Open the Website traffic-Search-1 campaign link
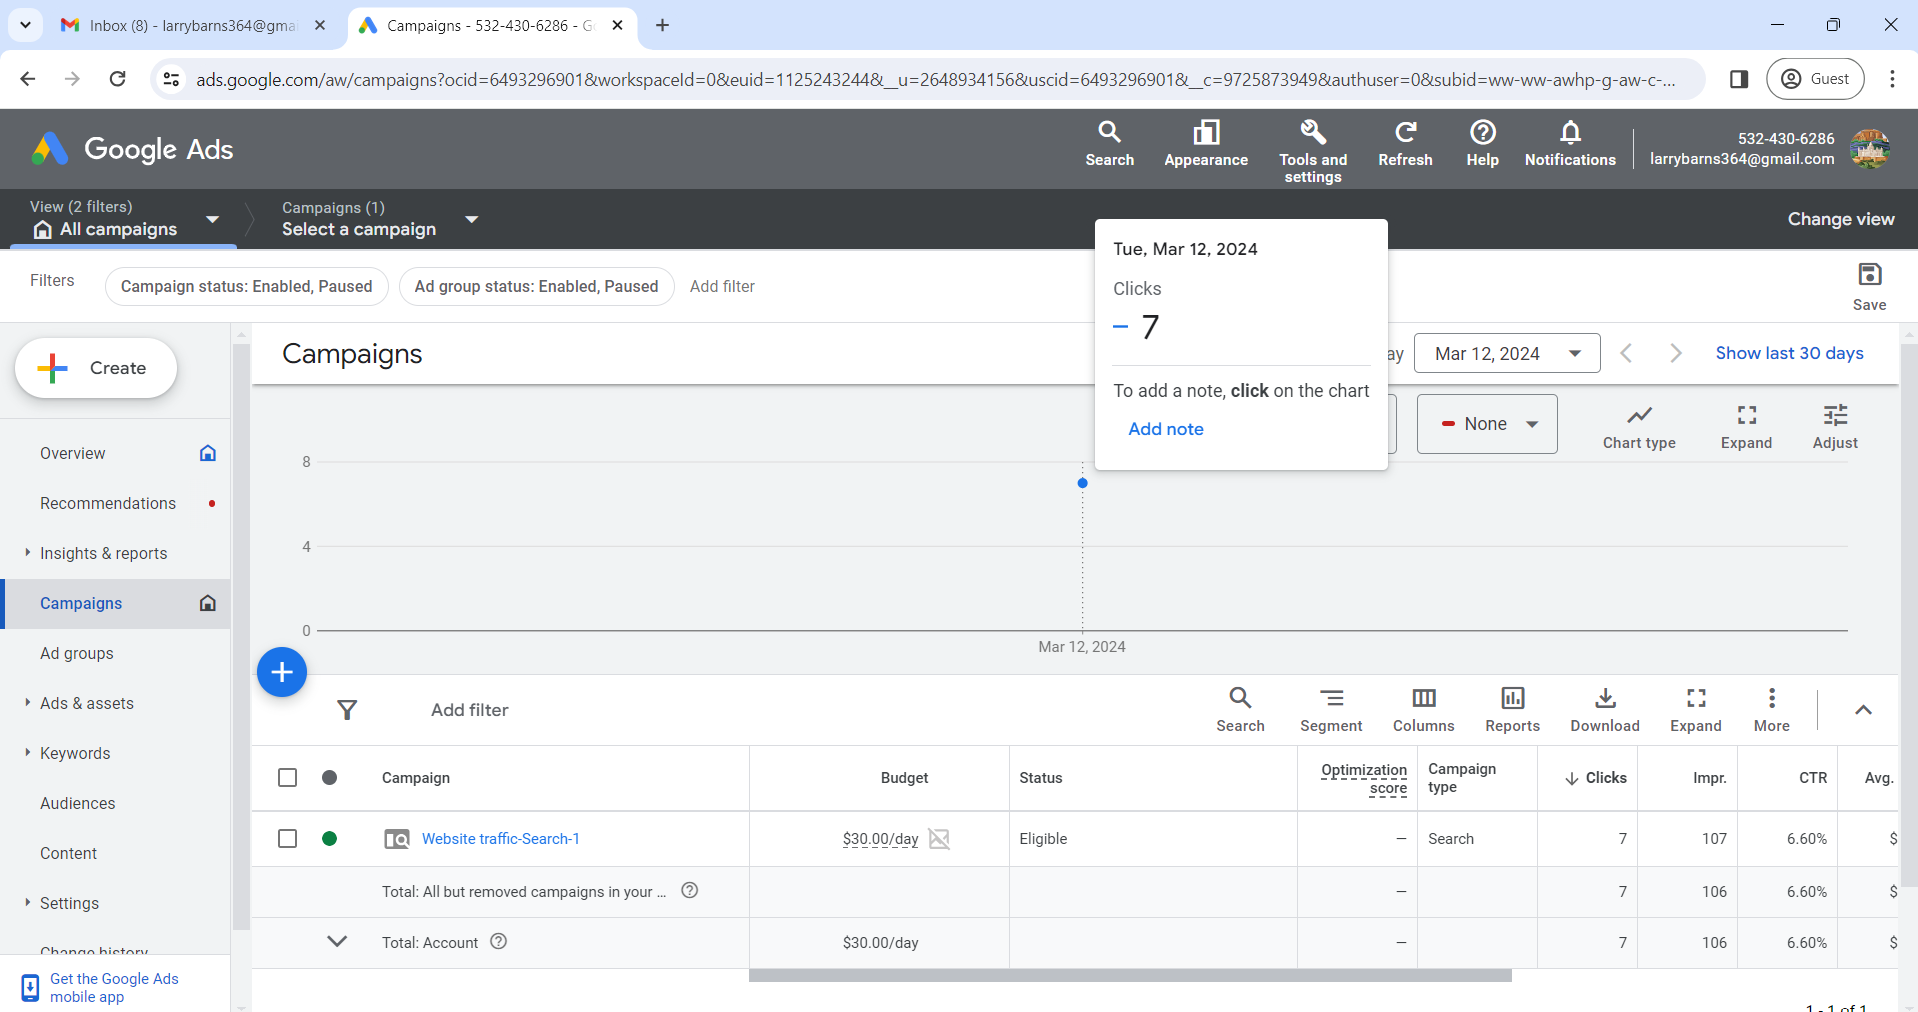Screen dimensions: 1918x1012 pyautogui.click(x=501, y=838)
